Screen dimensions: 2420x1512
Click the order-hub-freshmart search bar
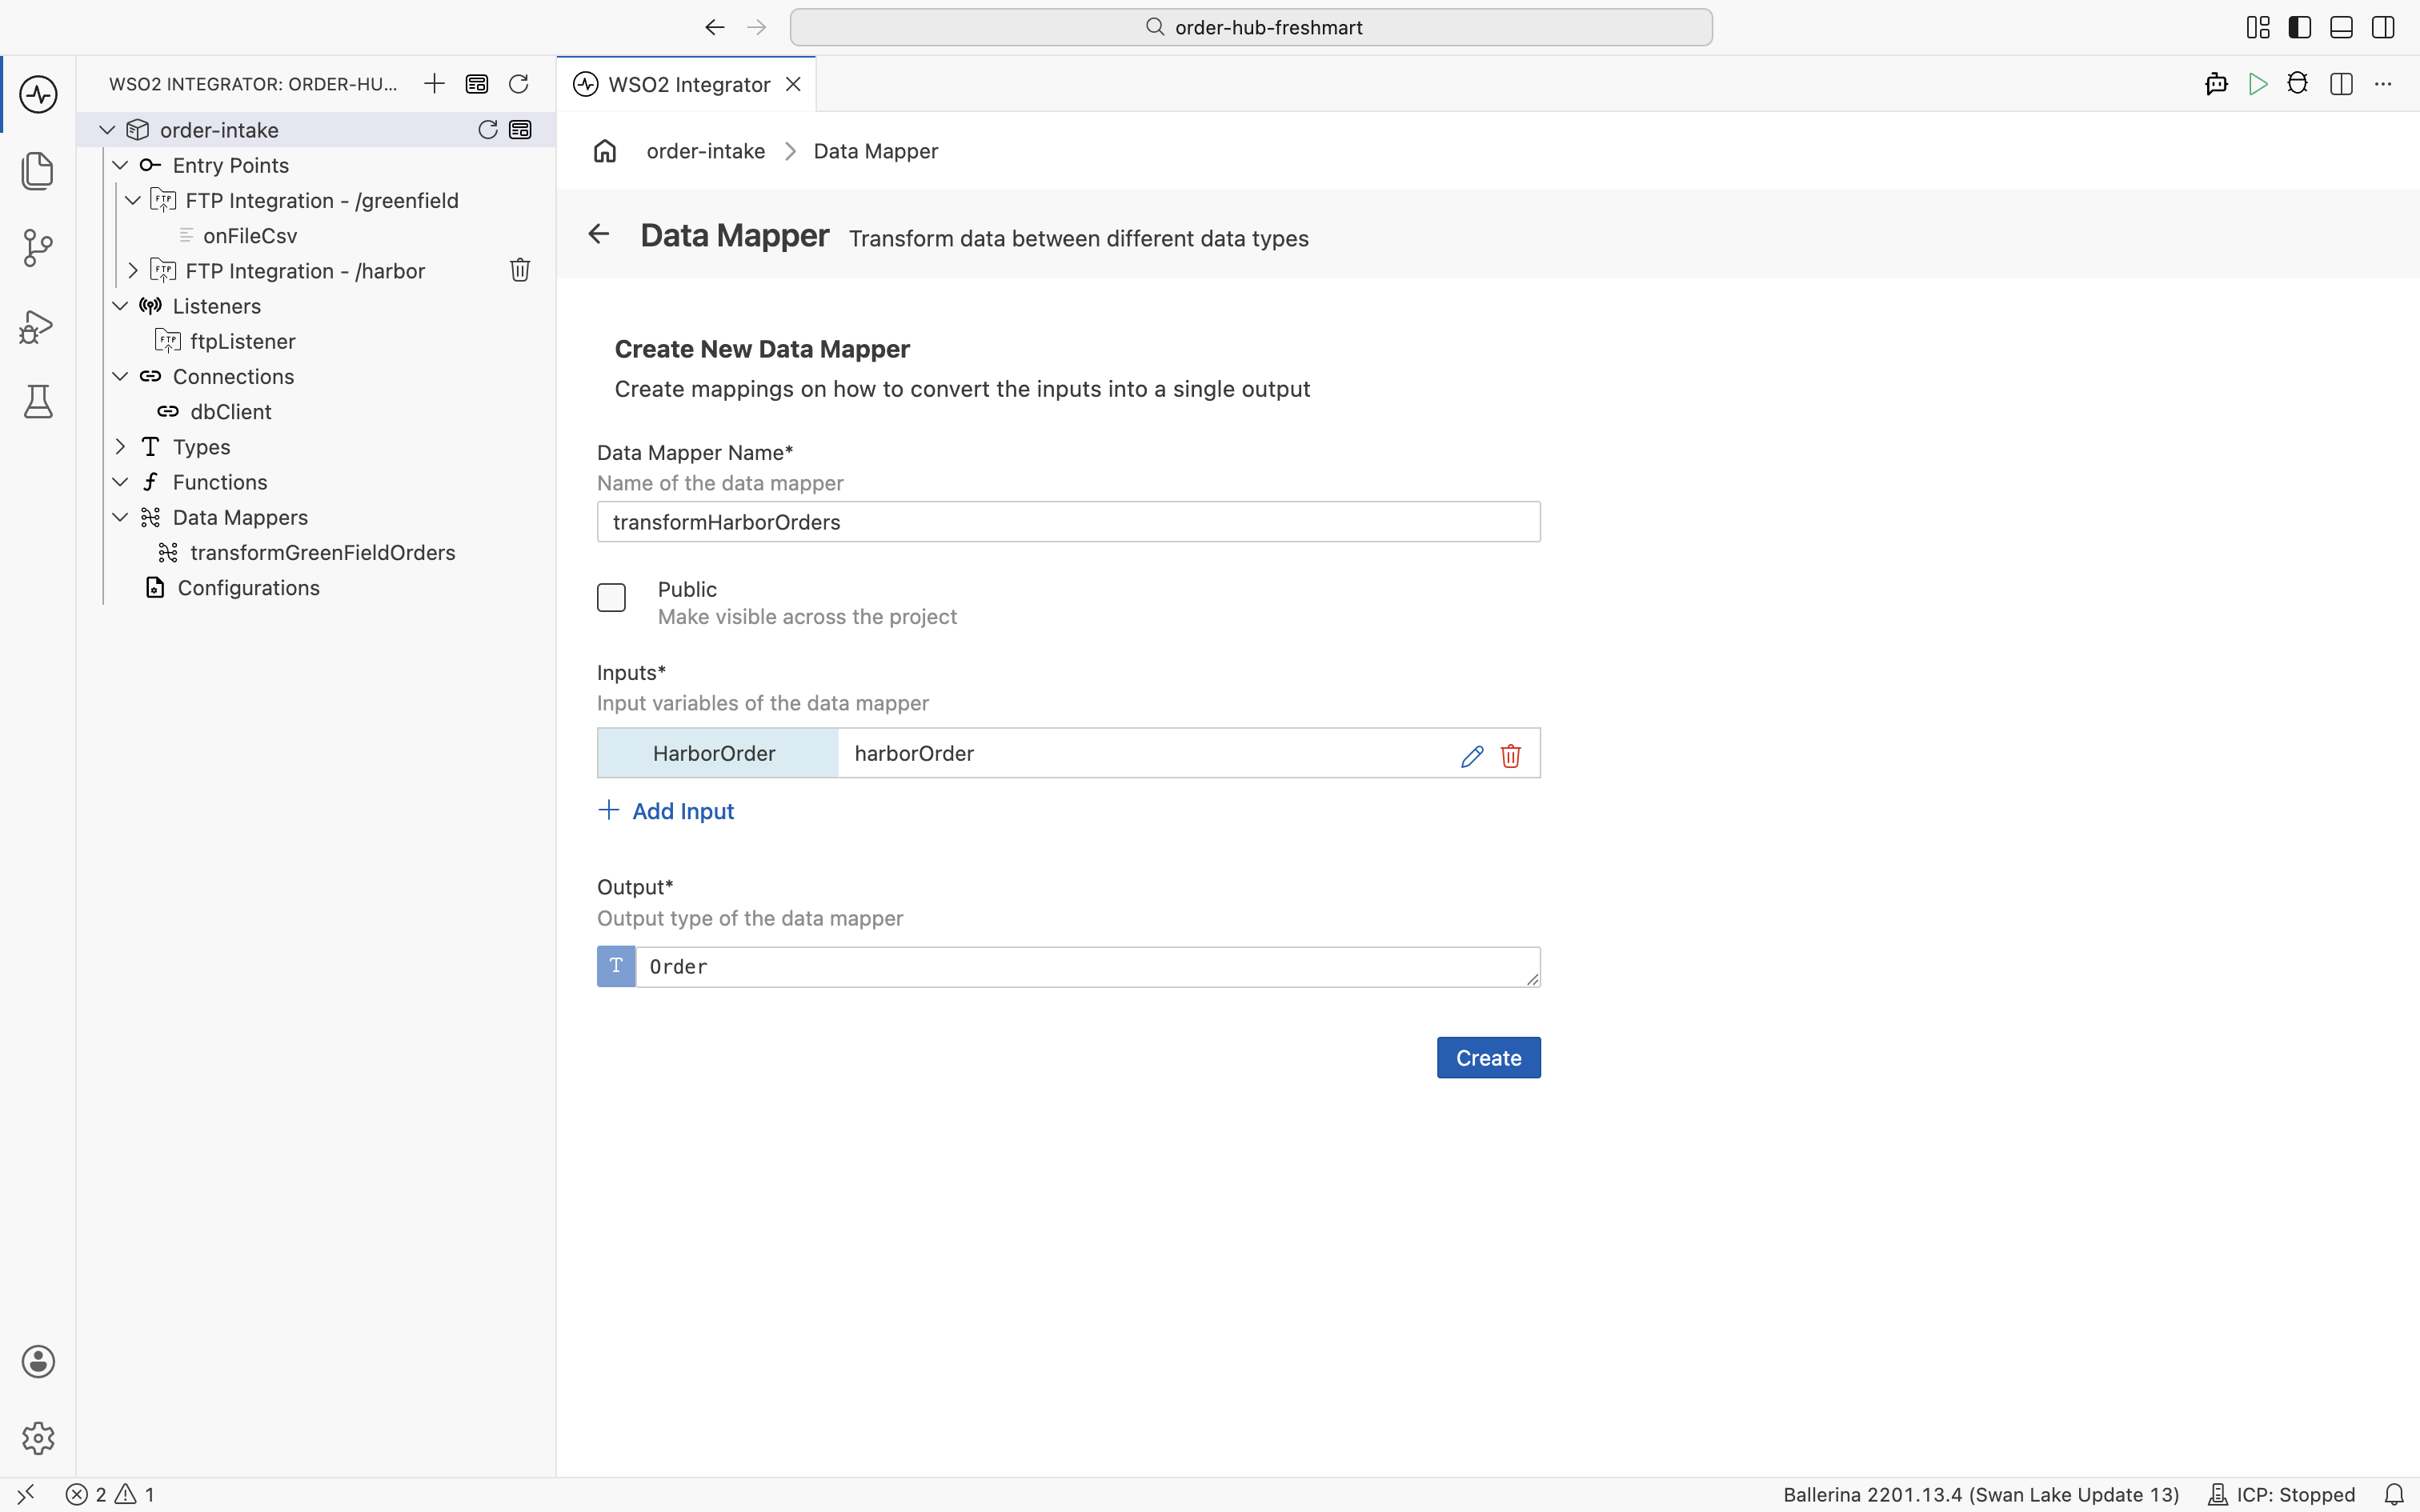pos(1251,27)
